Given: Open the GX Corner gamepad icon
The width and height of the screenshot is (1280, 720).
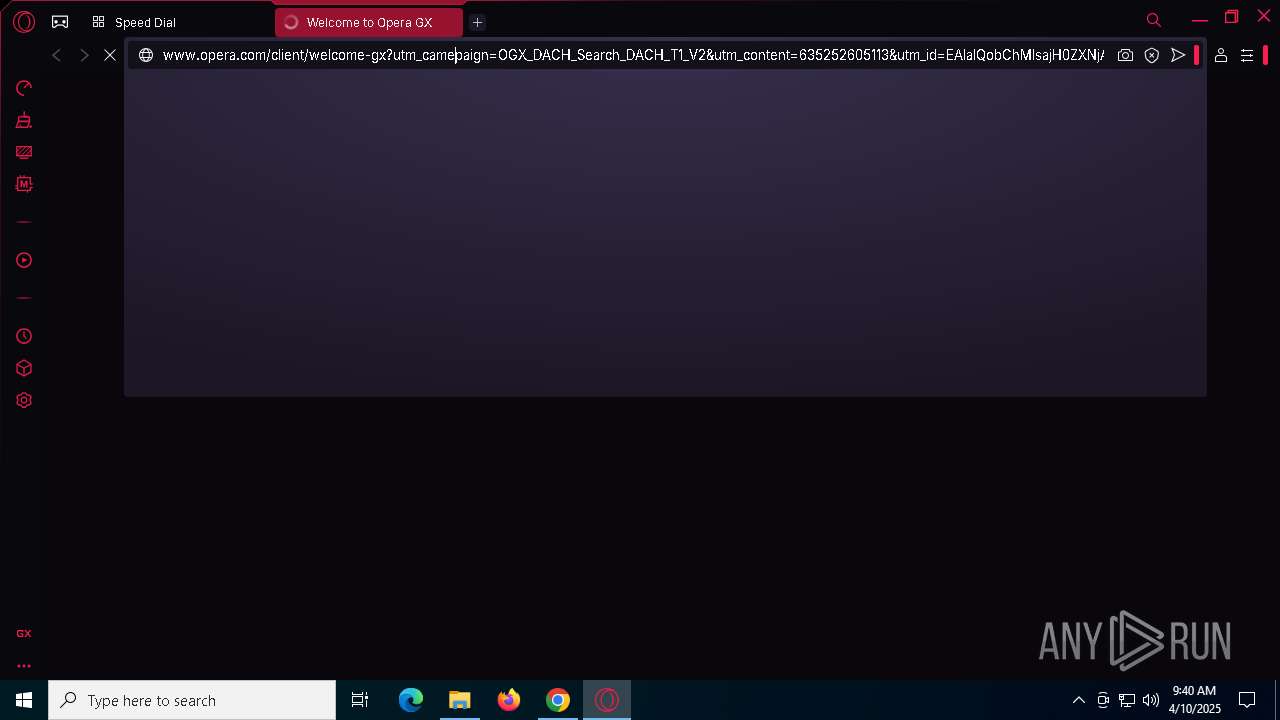Looking at the screenshot, I should point(60,21).
